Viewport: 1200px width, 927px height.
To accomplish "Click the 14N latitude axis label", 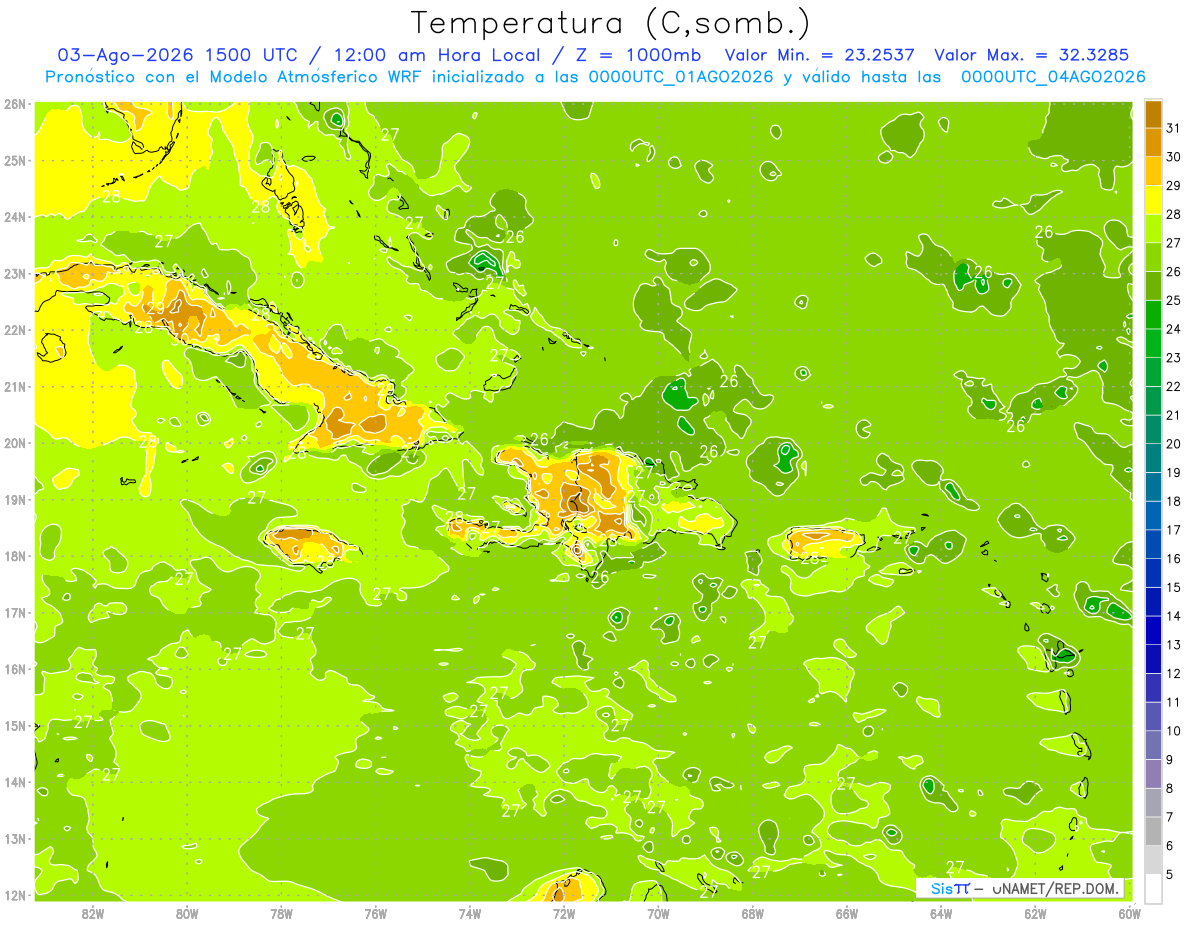I will [x=15, y=782].
